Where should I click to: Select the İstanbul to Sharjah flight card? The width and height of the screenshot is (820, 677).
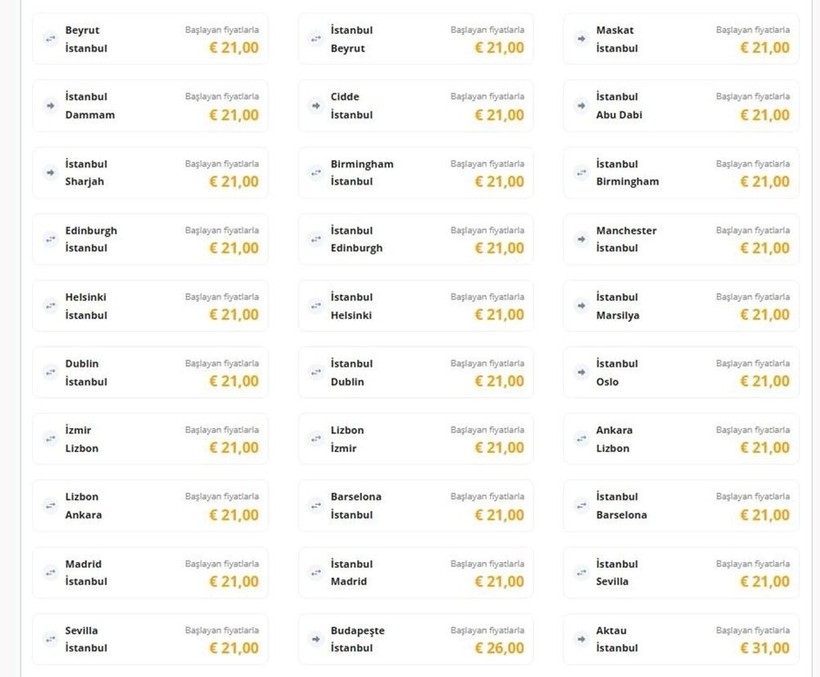tap(150, 173)
